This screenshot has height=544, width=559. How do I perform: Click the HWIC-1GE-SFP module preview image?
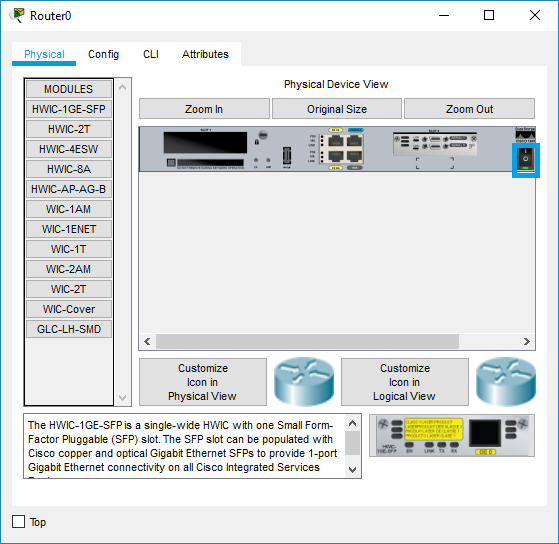pos(452,435)
